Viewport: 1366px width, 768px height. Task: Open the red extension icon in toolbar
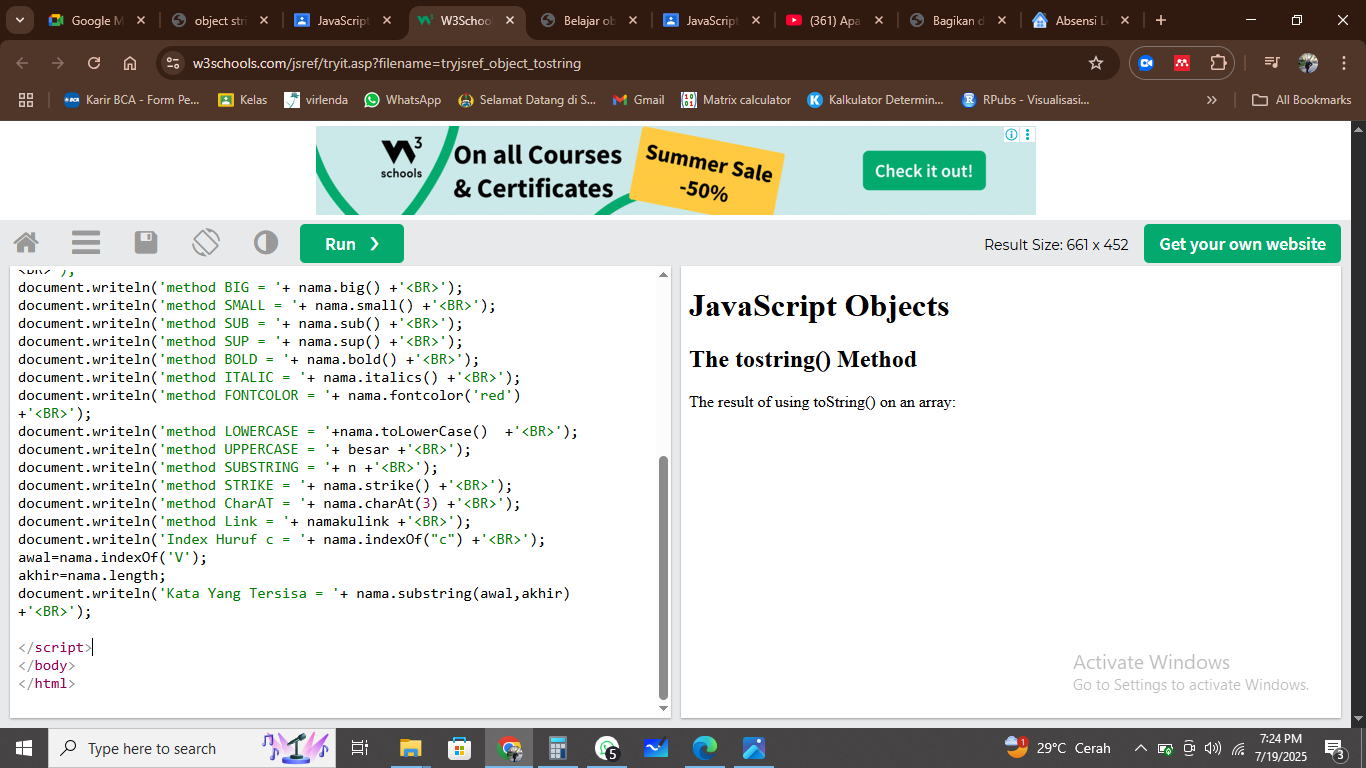1182,63
